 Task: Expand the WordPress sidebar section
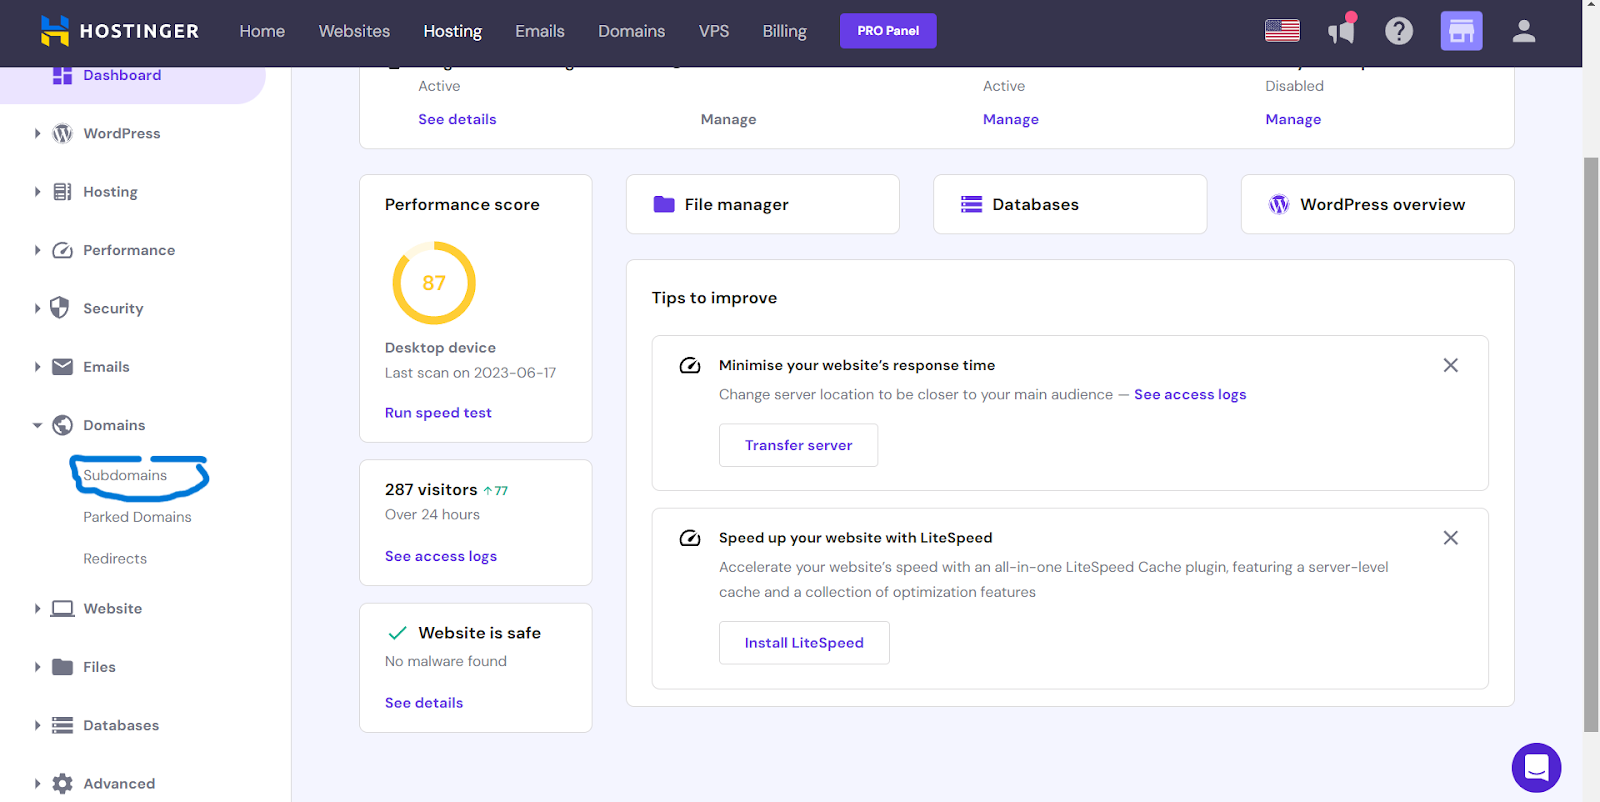pos(37,133)
